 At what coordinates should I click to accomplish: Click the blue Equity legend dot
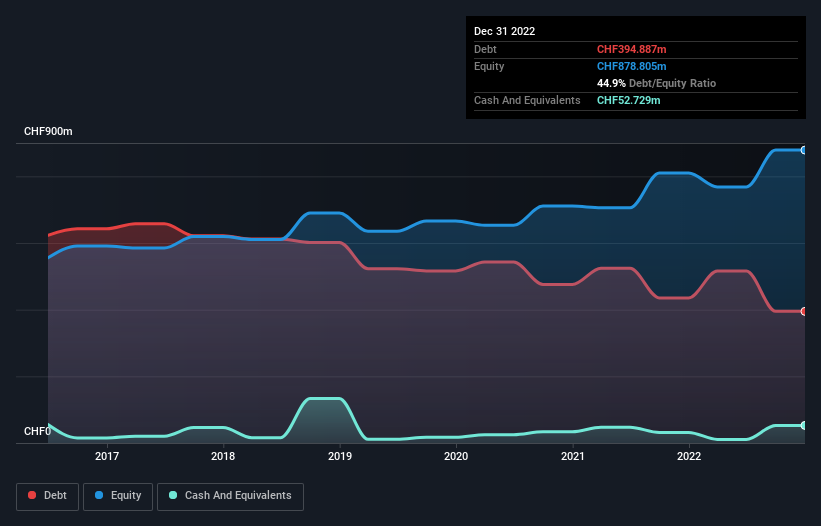tap(99, 495)
